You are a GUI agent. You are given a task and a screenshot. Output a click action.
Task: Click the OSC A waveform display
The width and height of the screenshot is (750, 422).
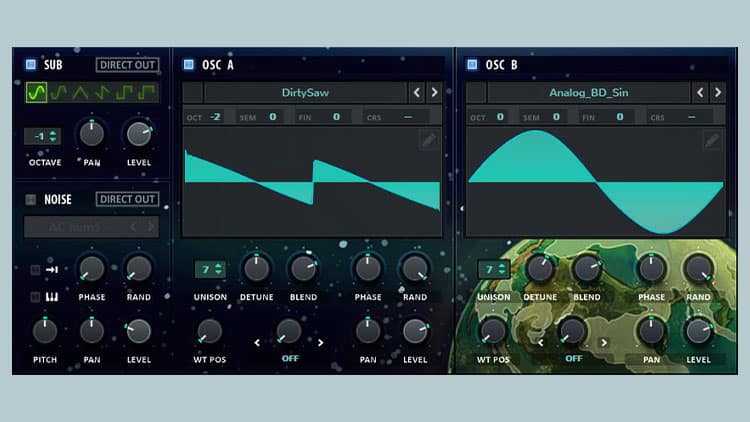click(x=312, y=182)
